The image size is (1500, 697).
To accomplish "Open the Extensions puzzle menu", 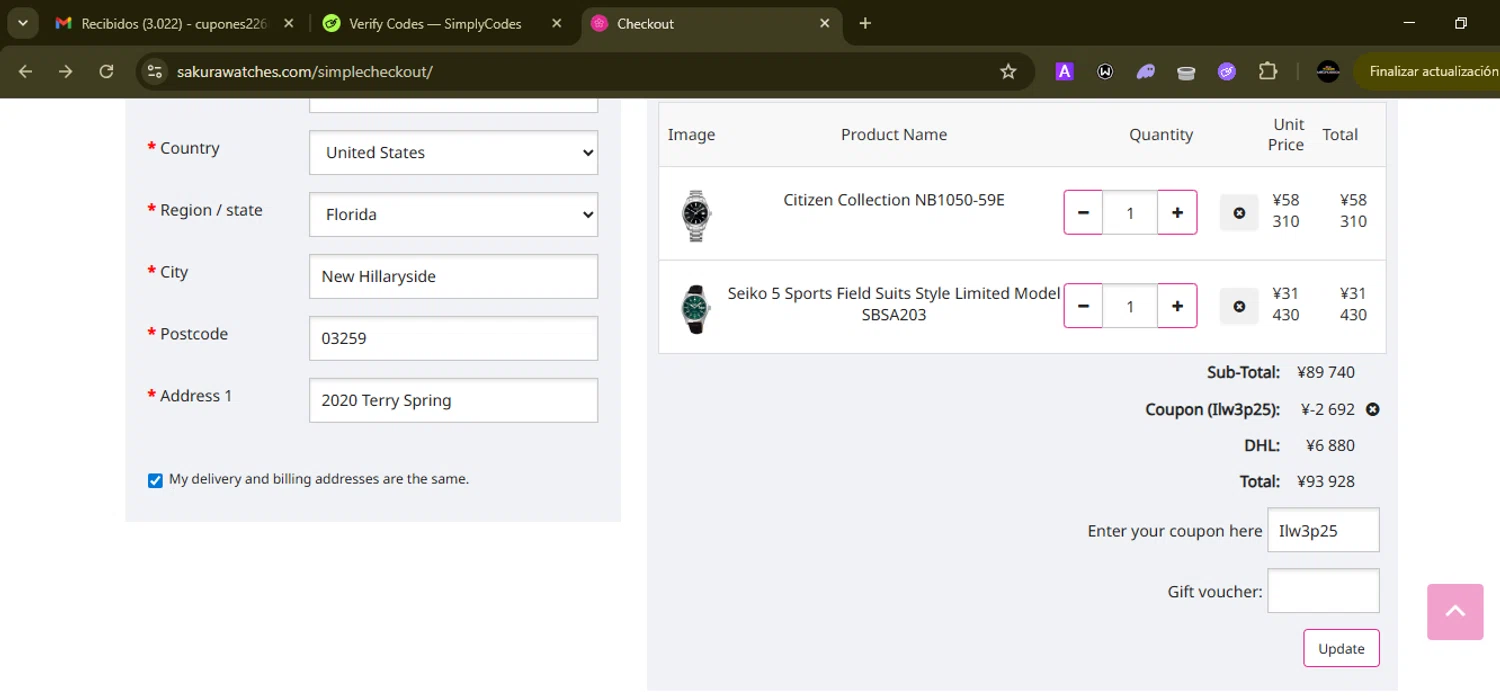I will tap(1268, 71).
